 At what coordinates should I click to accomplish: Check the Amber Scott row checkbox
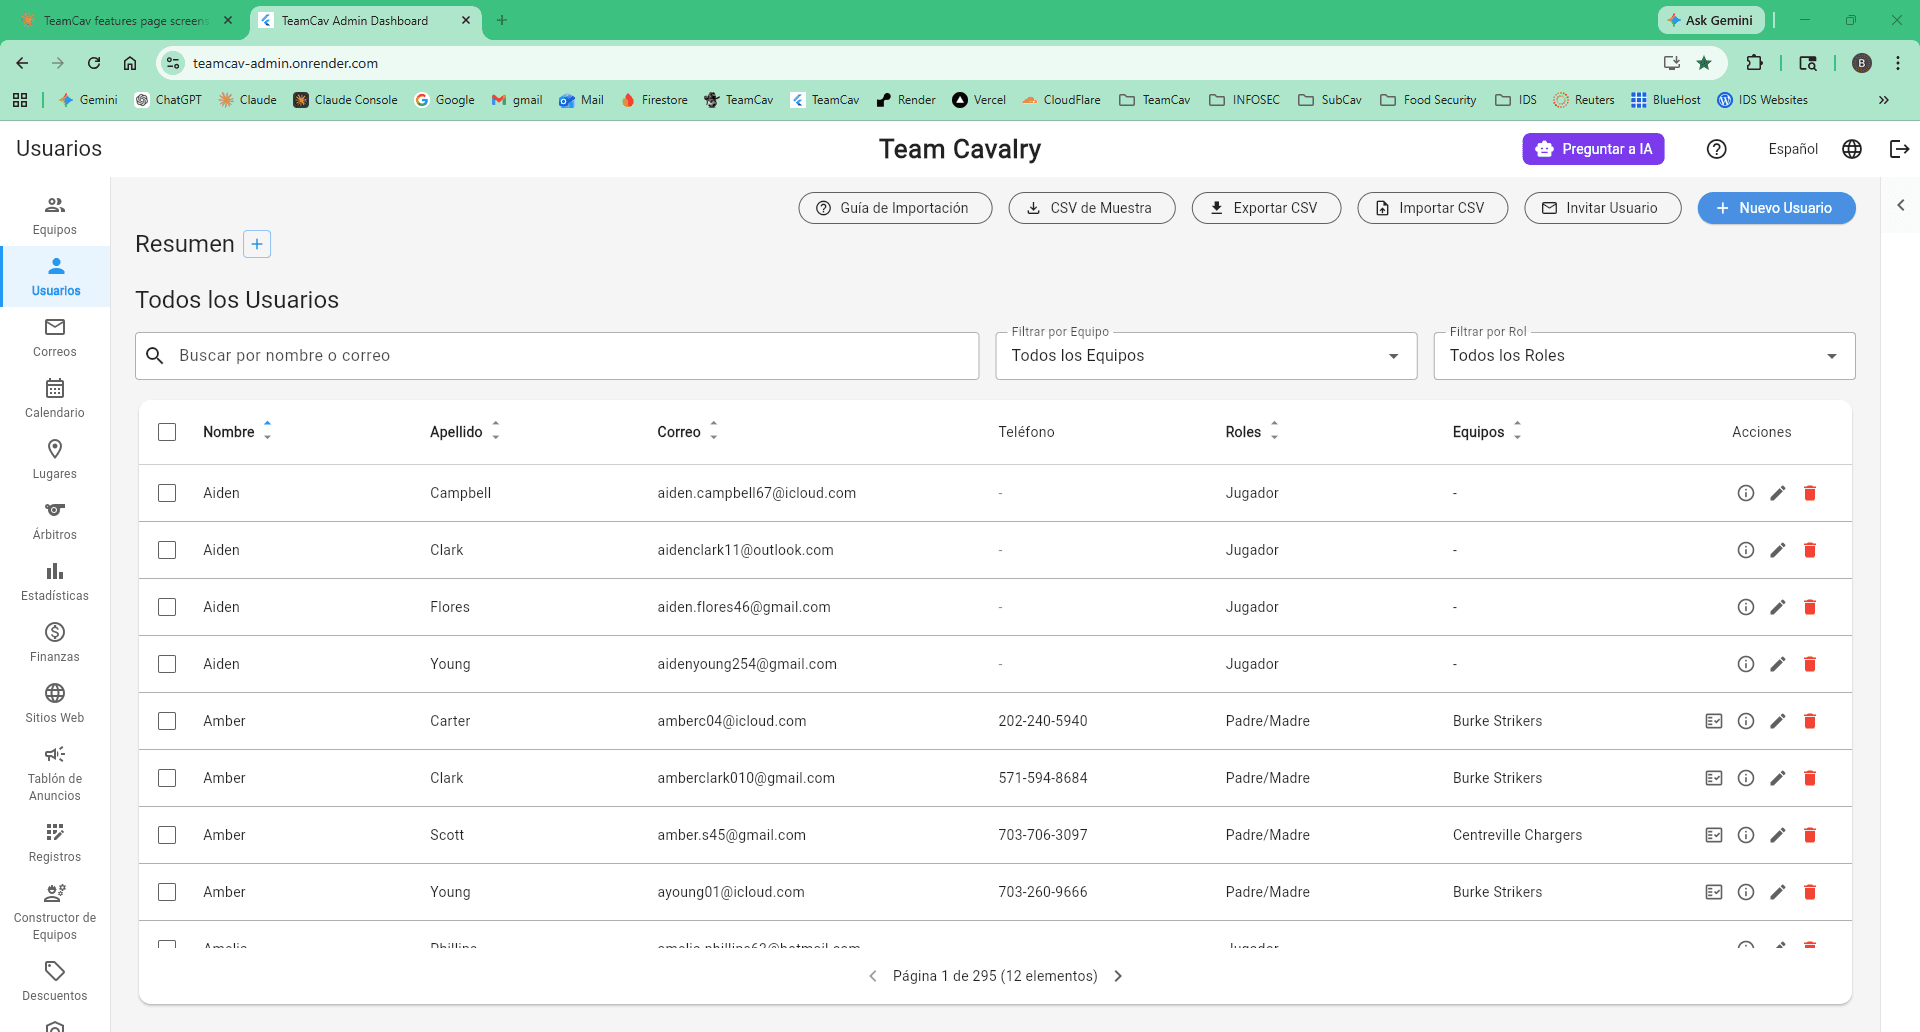[167, 835]
